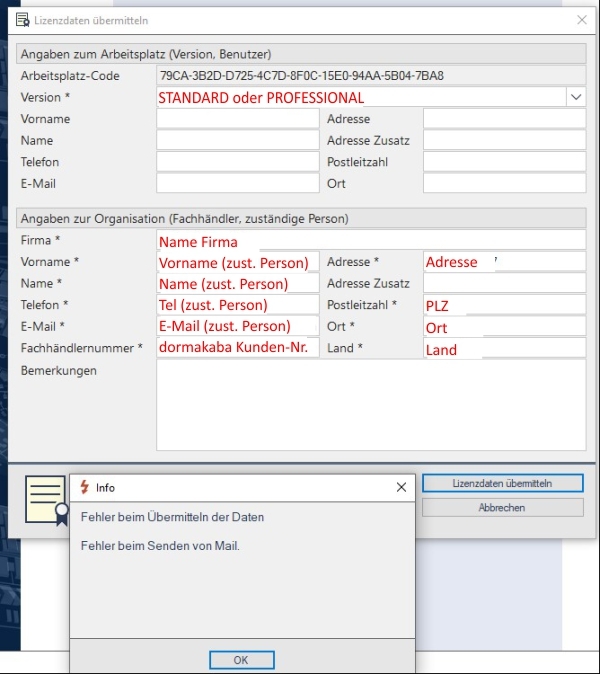Close the Info dialog with X
The height and width of the screenshot is (674, 600).
401,487
